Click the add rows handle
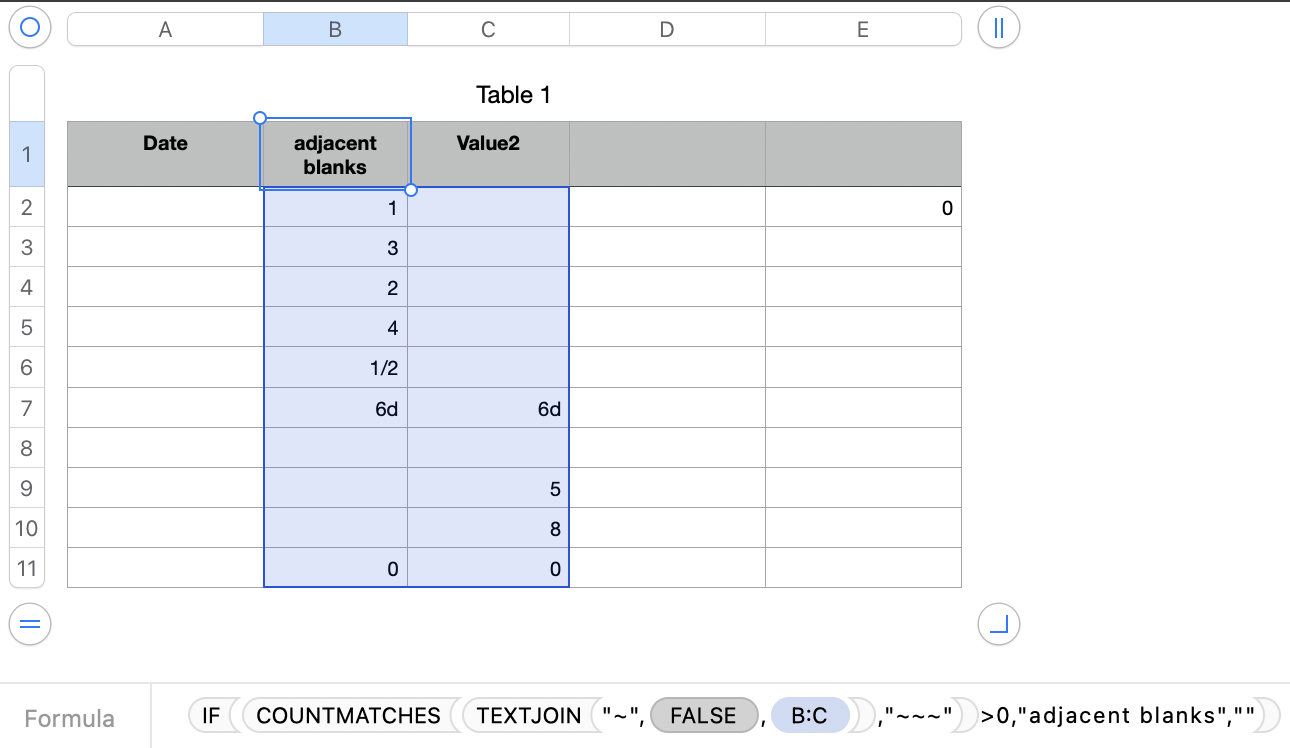The width and height of the screenshot is (1290, 748). 29,625
